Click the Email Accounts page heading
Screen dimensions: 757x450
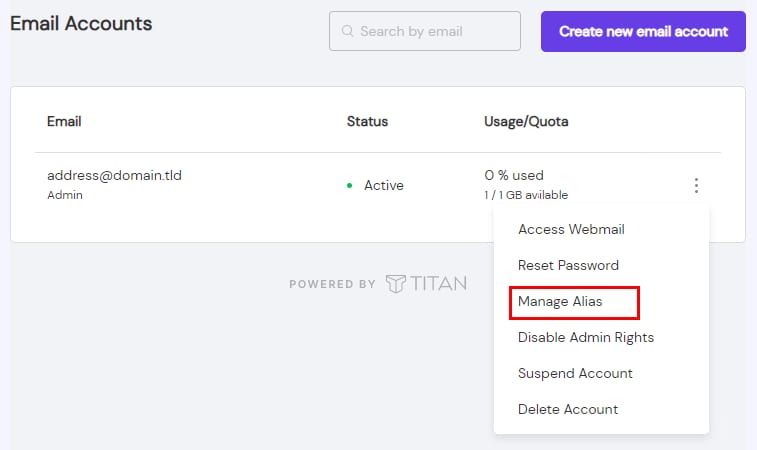click(x=81, y=23)
